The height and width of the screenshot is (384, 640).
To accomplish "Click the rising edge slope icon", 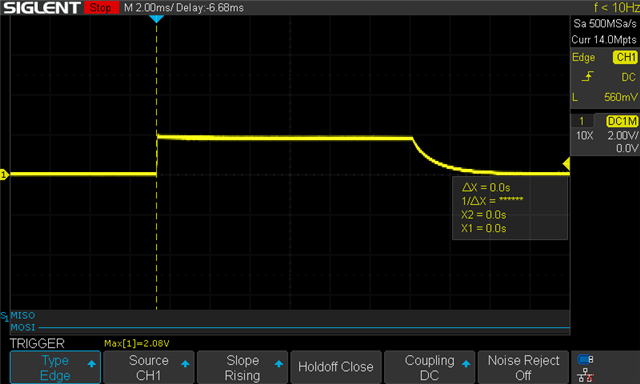I will (587, 76).
